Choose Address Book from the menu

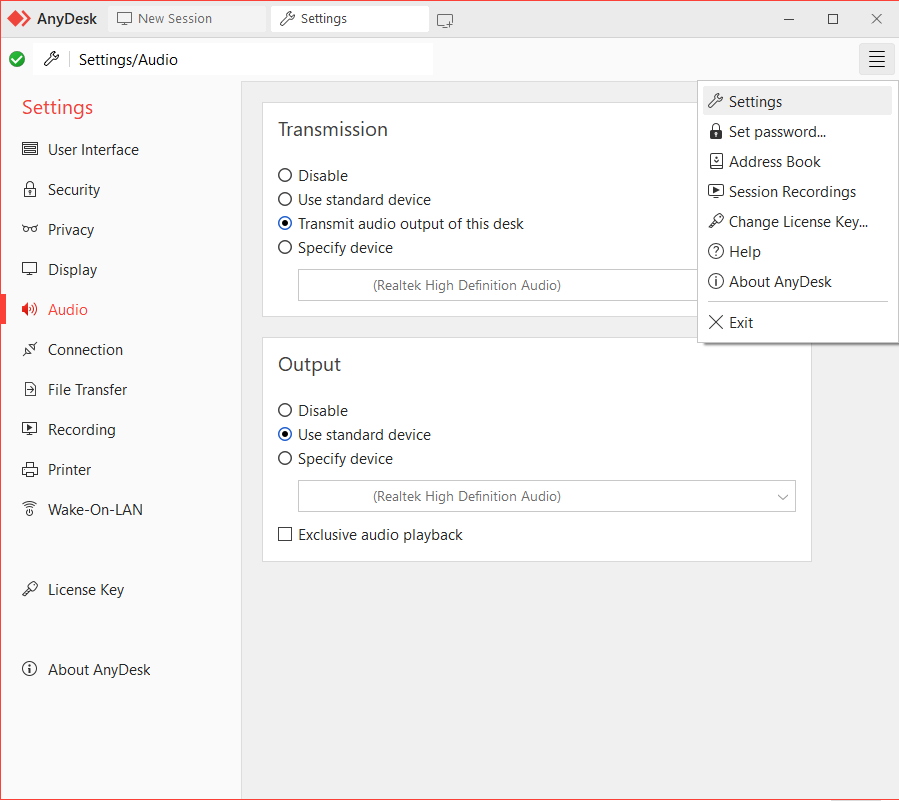[x=774, y=162]
